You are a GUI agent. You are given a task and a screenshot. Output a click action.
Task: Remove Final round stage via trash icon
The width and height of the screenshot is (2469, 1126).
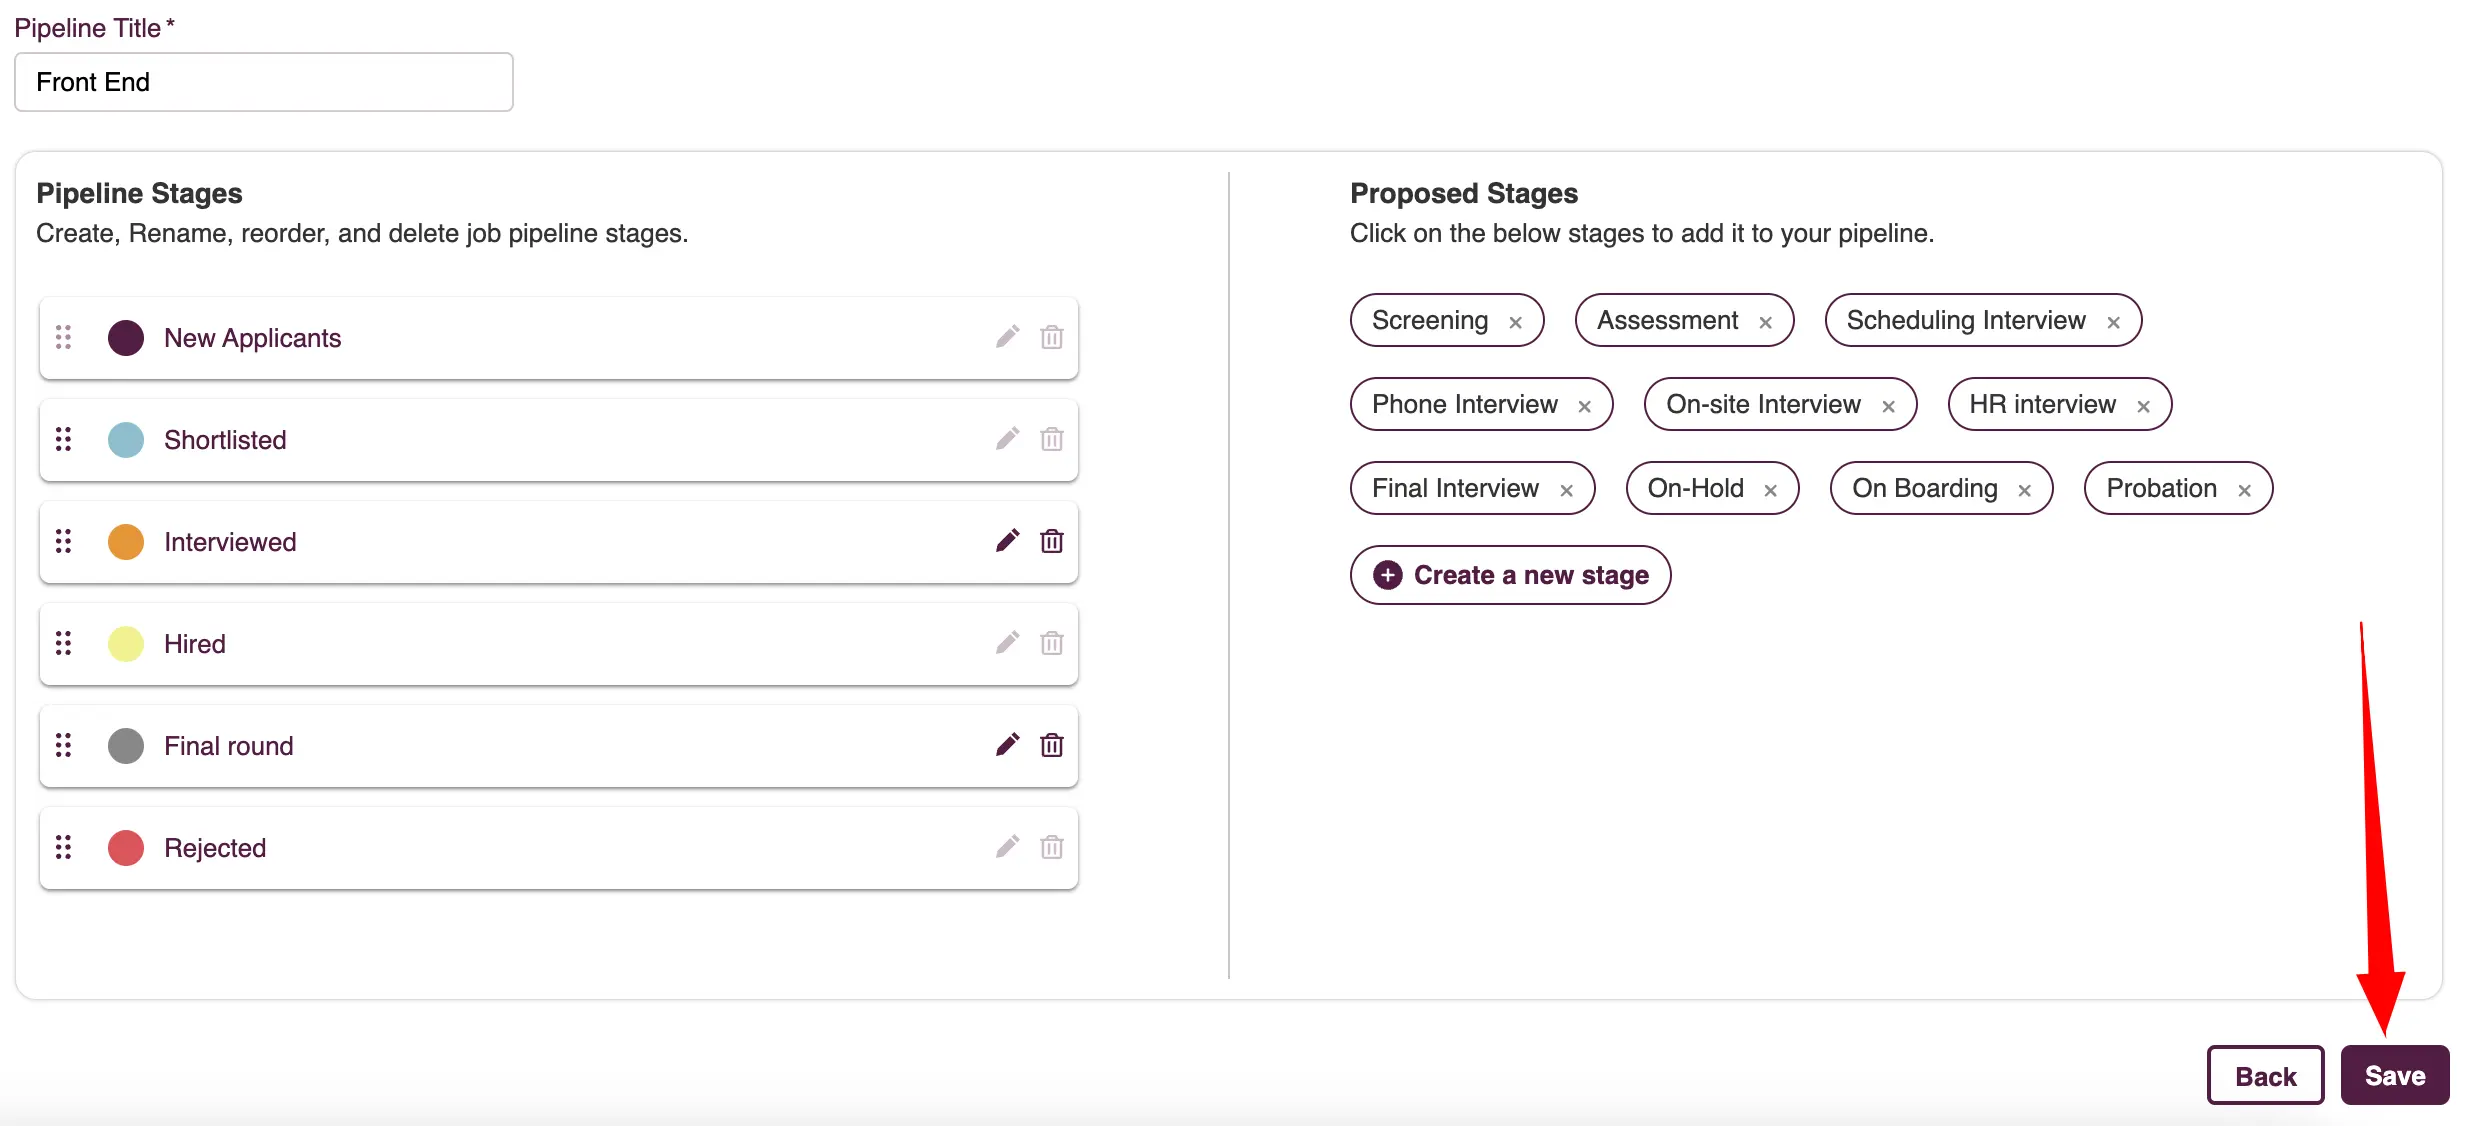(1052, 745)
